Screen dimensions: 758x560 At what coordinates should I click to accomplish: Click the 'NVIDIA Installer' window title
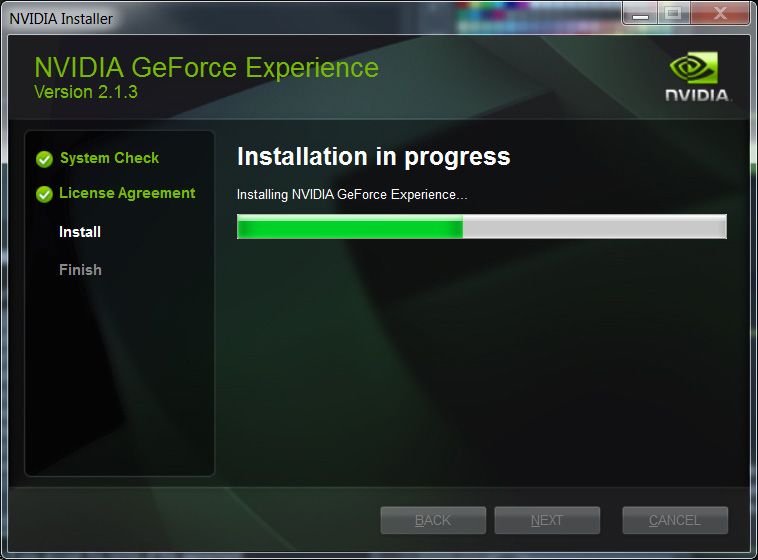tap(61, 19)
